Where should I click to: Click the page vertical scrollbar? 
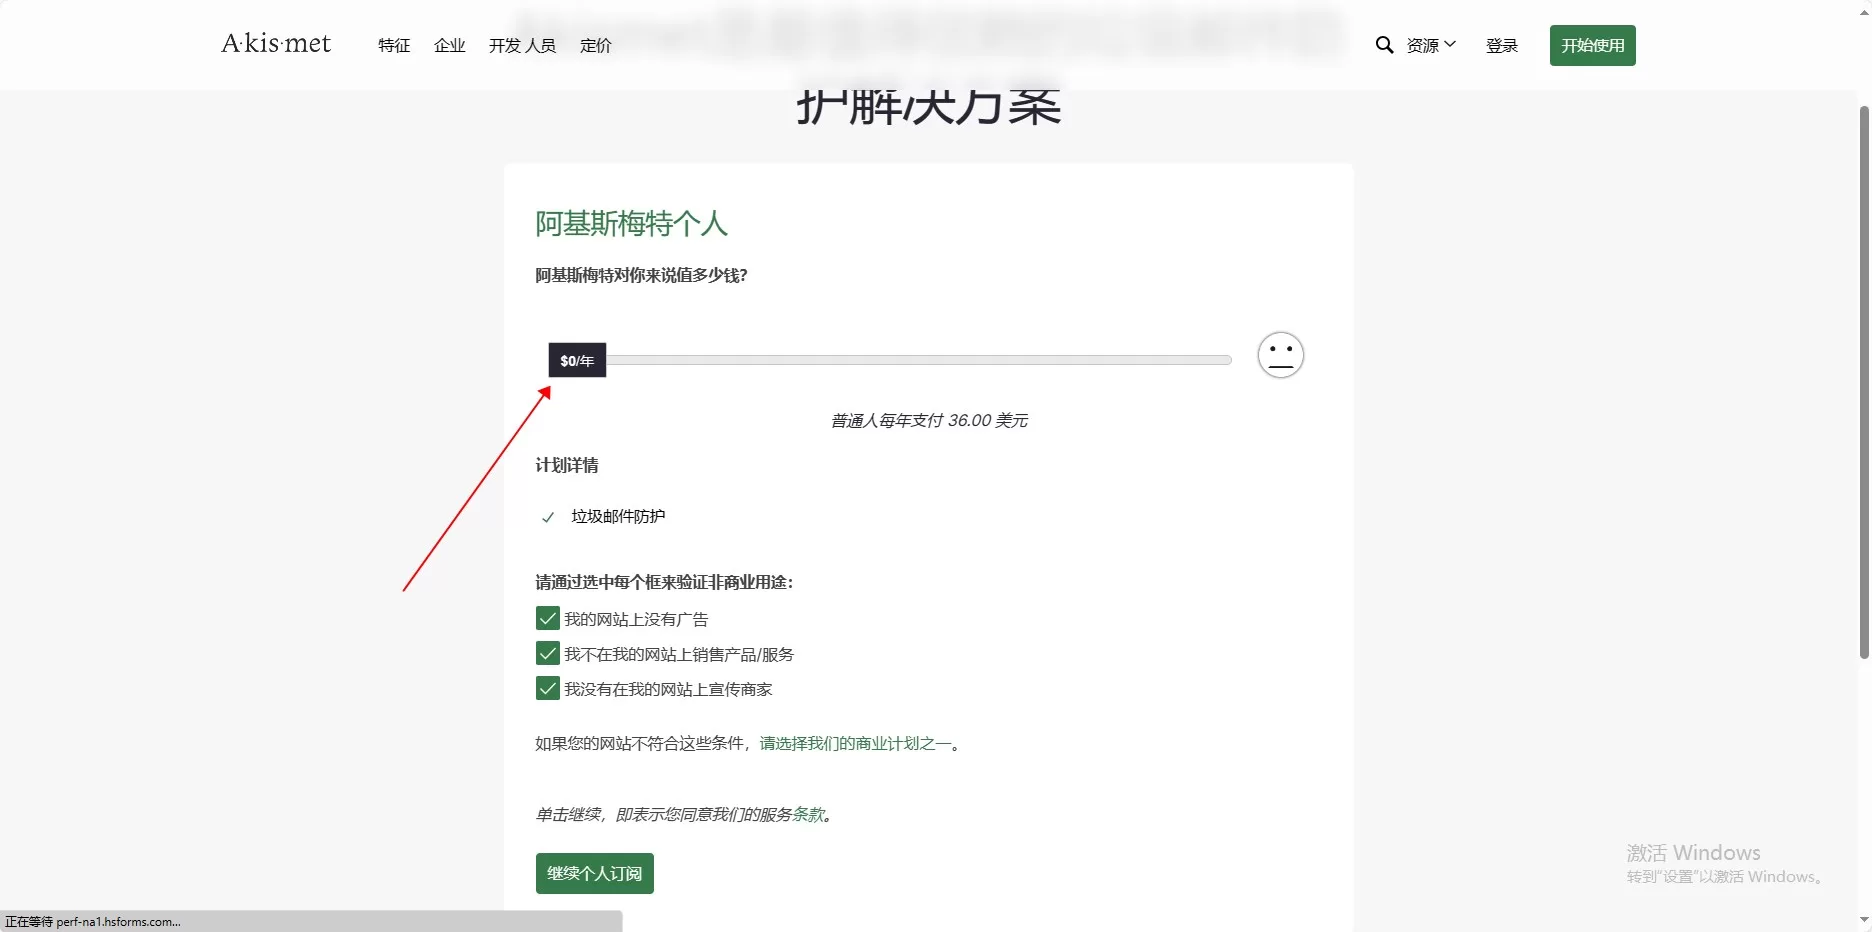1864,380
